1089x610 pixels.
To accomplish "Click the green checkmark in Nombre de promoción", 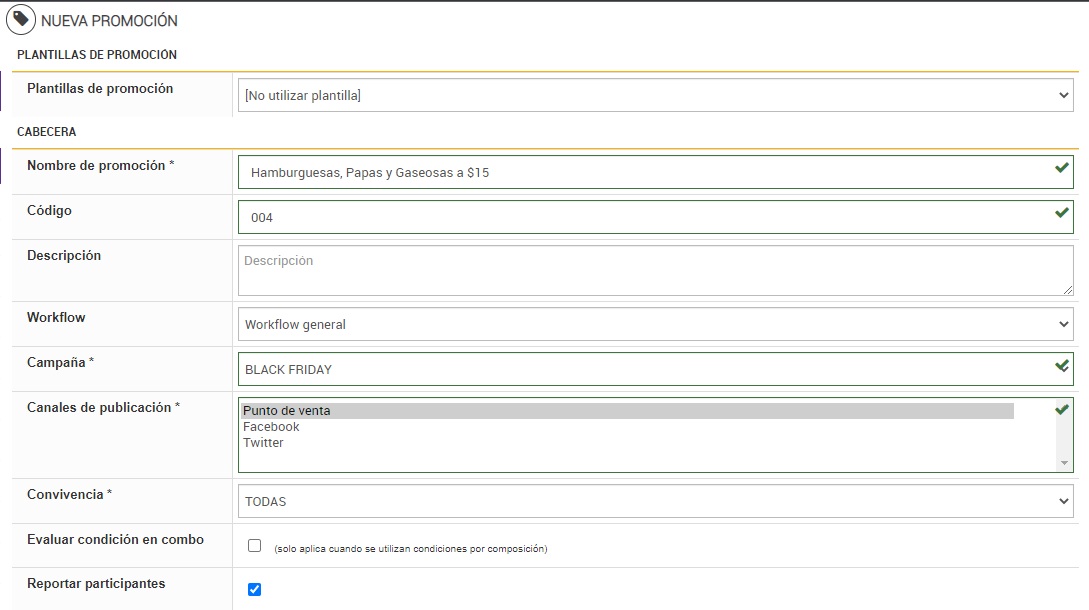I will 1062,168.
